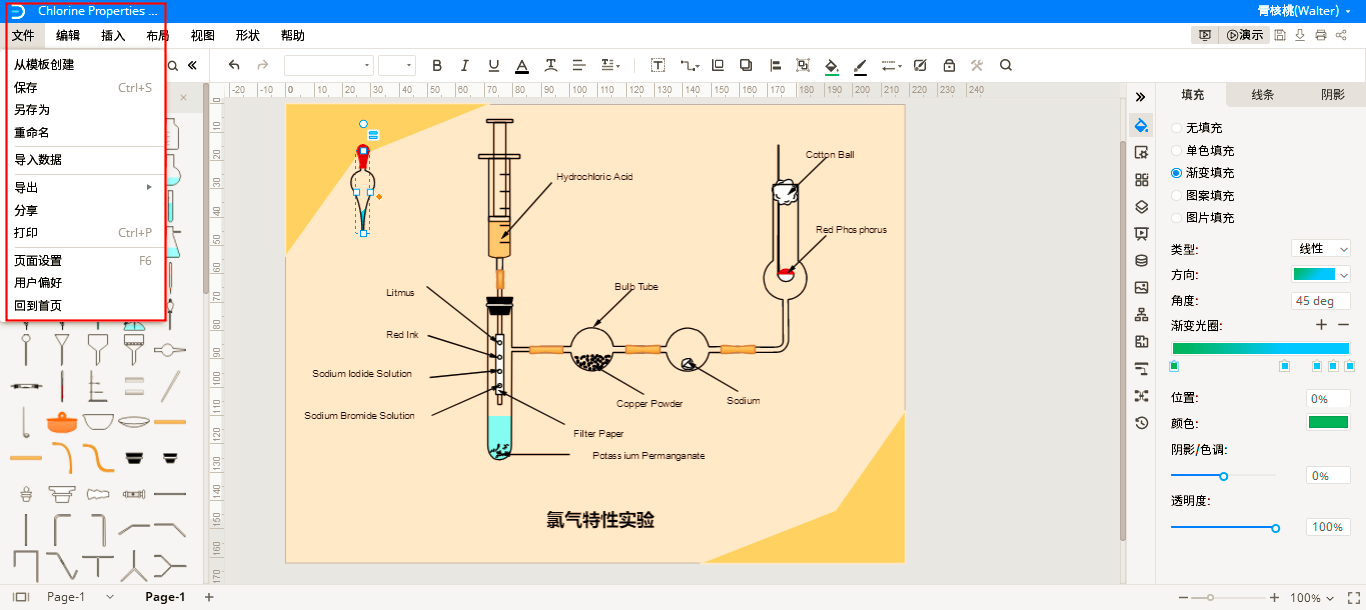Select the orange crucible shape in library
This screenshot has height=610, width=1366.
[x=62, y=421]
